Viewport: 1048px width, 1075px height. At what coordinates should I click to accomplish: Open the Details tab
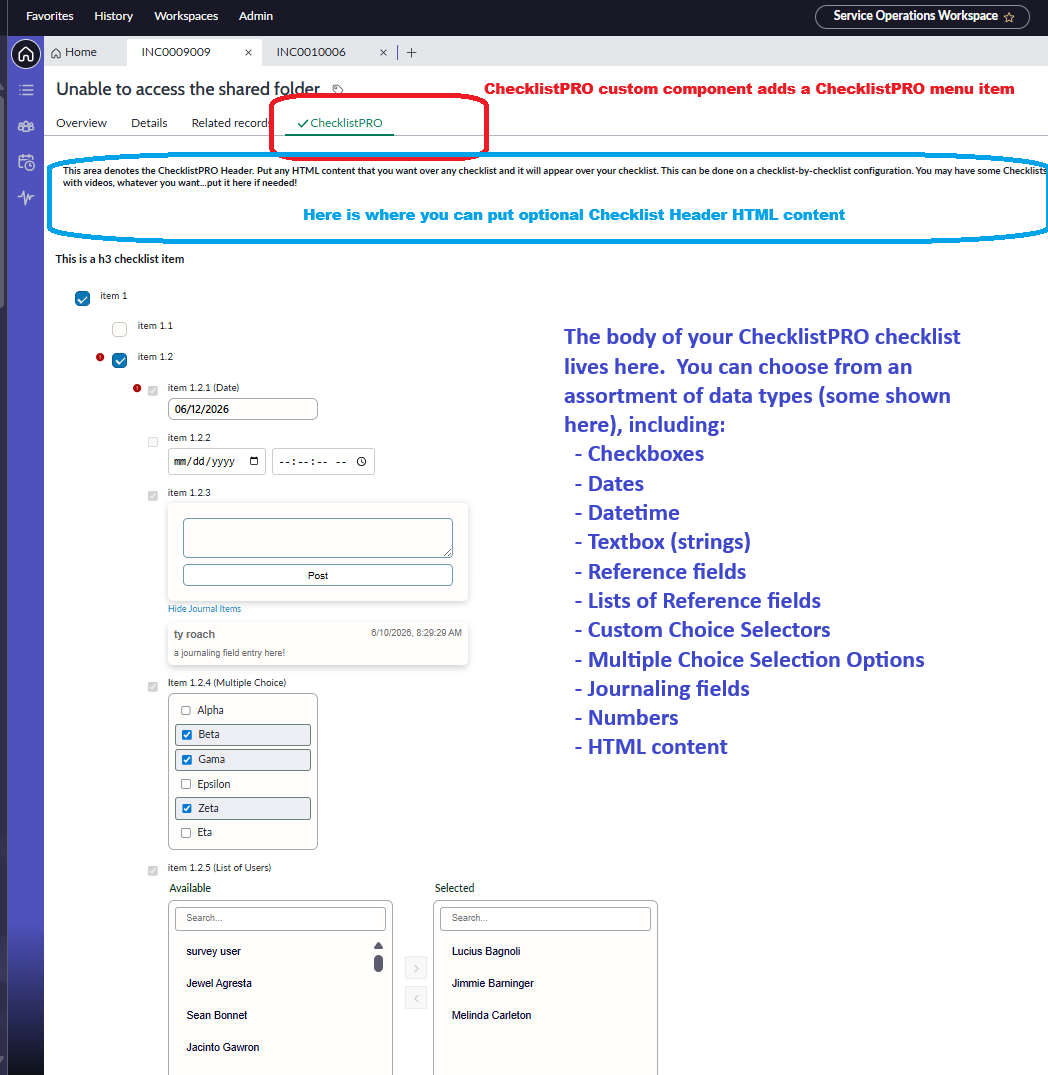149,123
